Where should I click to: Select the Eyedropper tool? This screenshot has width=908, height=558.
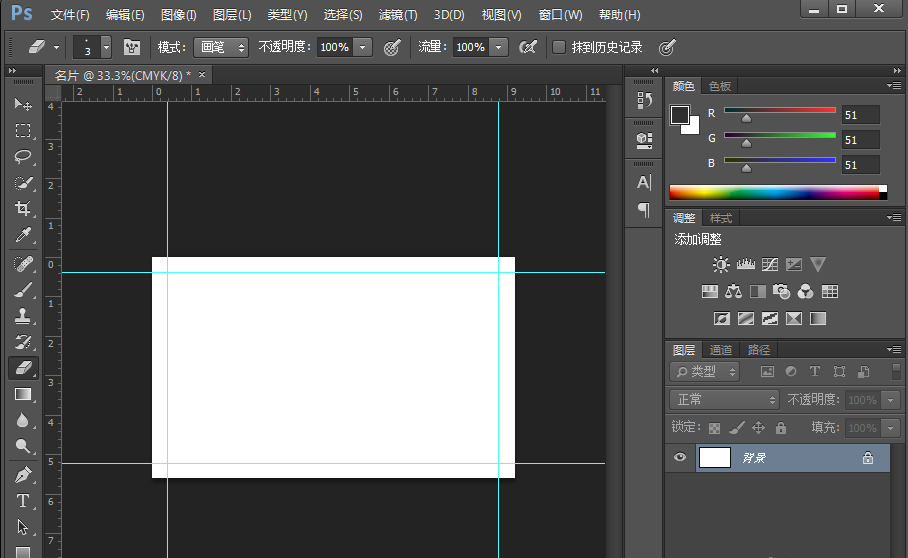pyautogui.click(x=23, y=235)
